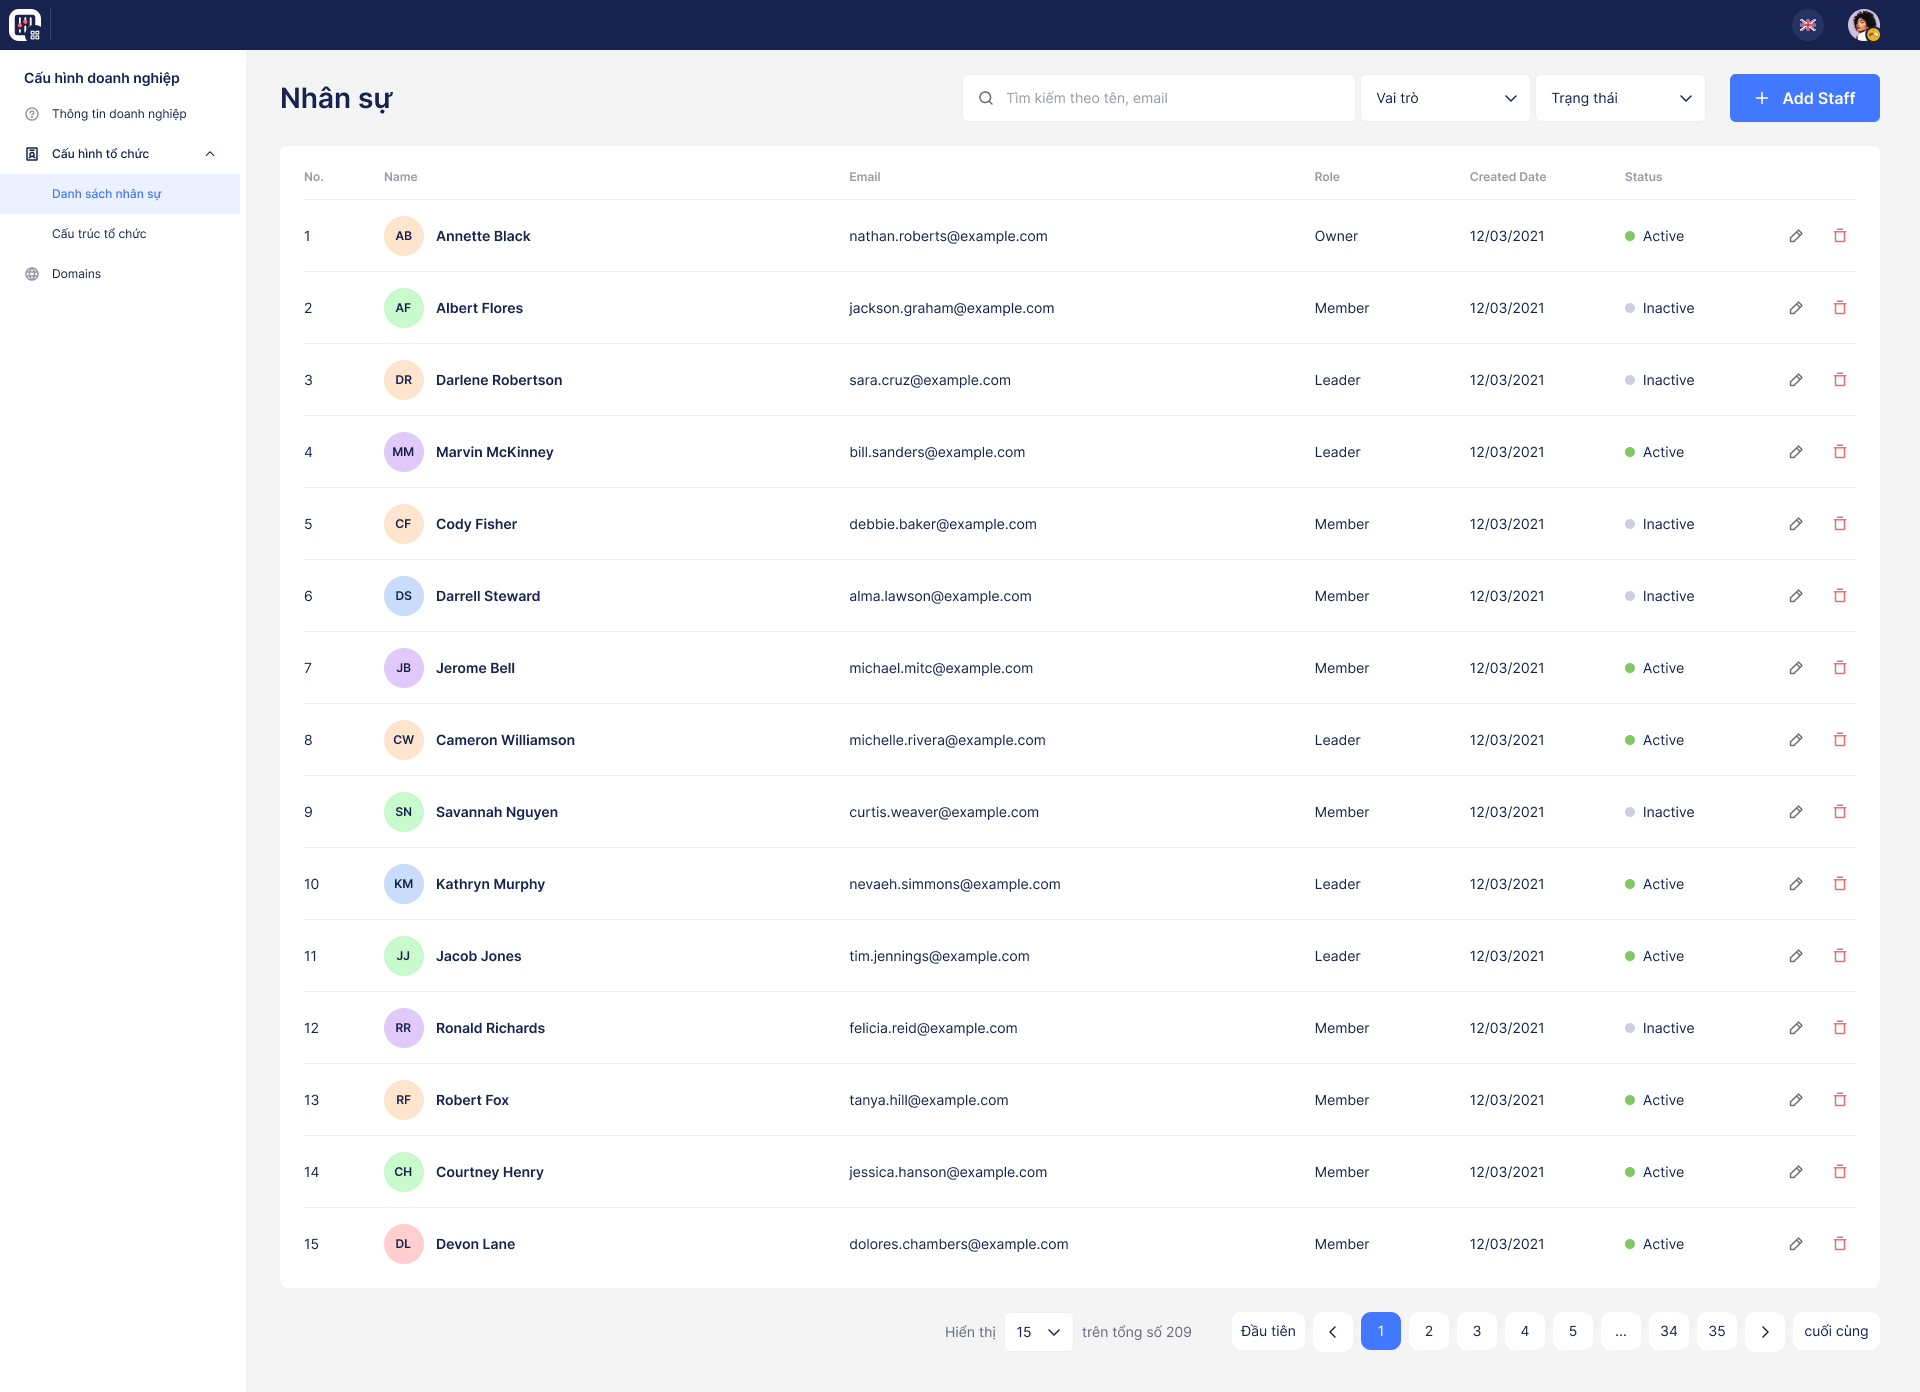Click edit pencil for Marvin McKinney
1920x1392 pixels.
tap(1796, 452)
